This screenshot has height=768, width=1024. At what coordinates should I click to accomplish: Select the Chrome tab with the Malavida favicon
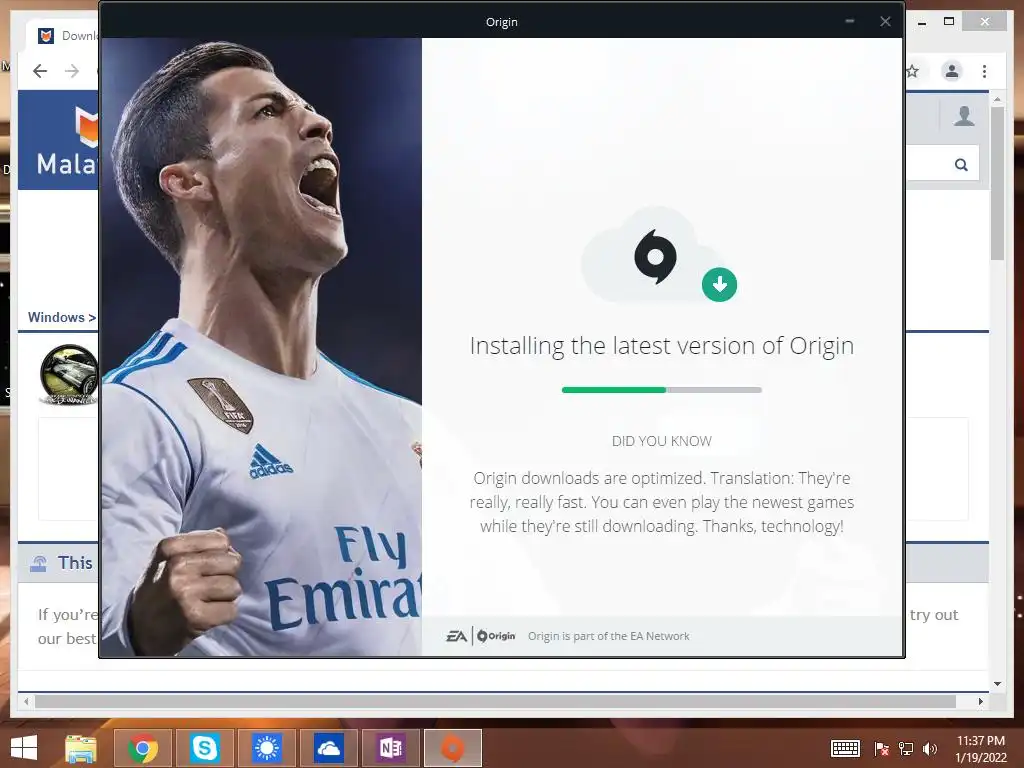point(63,36)
